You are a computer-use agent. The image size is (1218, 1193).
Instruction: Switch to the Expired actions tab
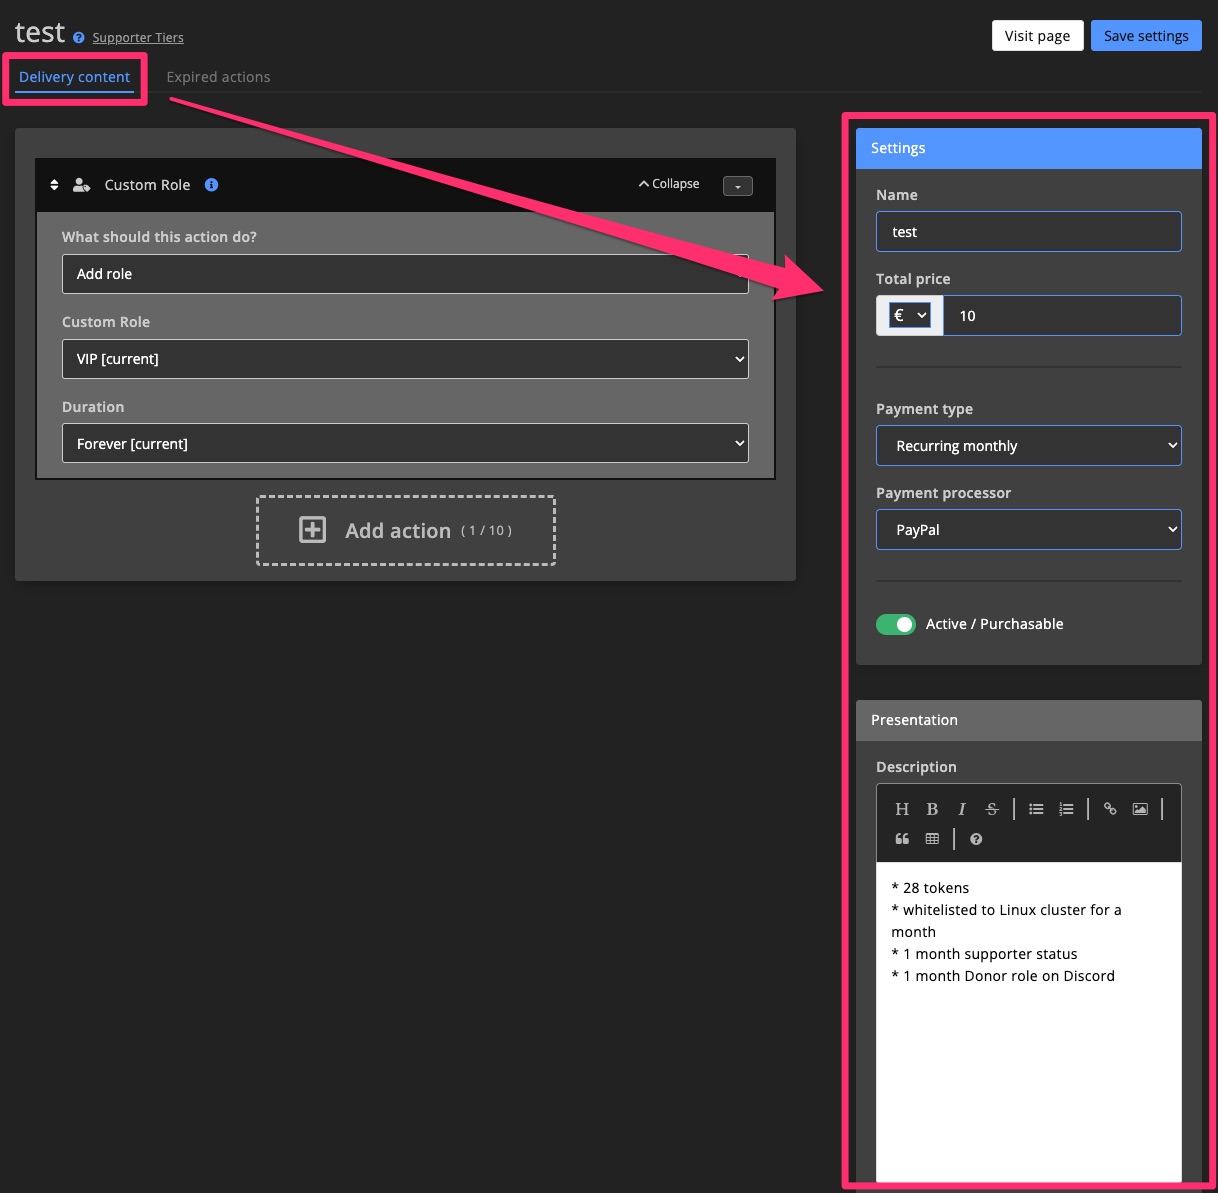218,76
